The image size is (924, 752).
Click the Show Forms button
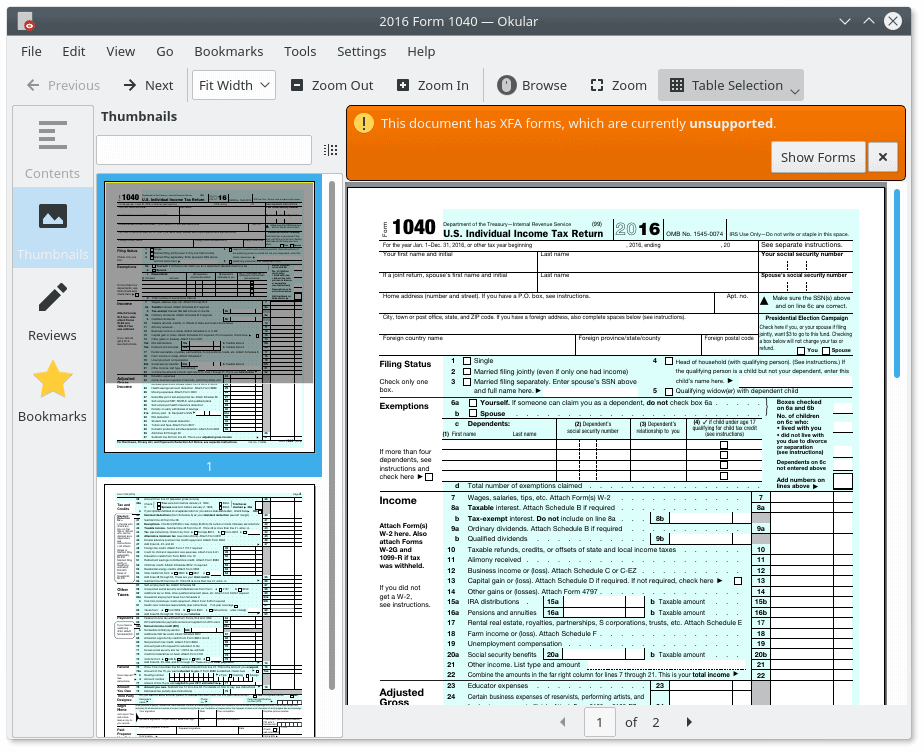coord(818,157)
